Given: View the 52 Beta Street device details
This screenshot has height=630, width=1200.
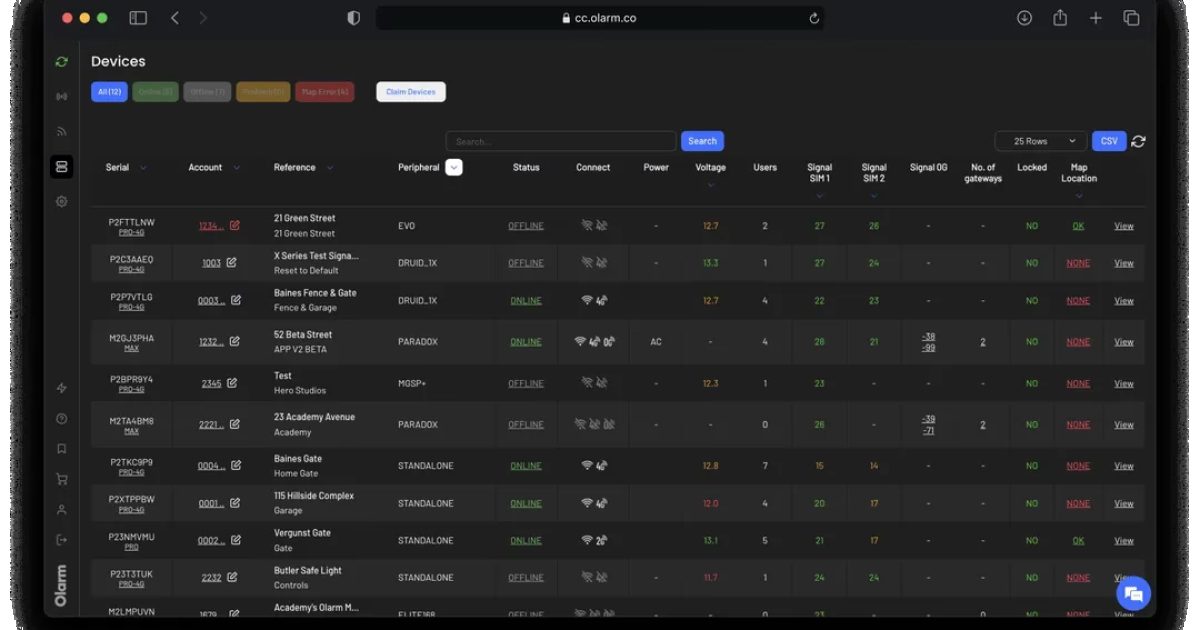Looking at the screenshot, I should tap(1123, 341).
